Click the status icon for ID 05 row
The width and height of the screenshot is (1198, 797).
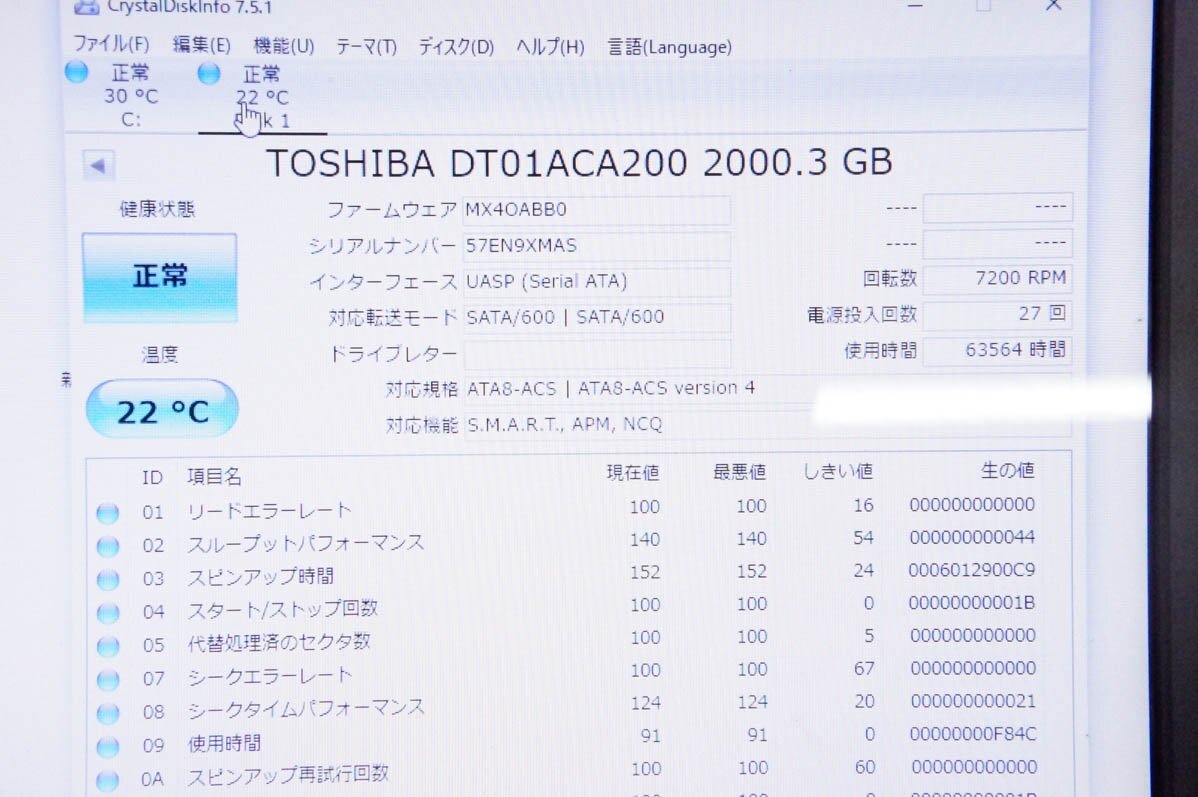(x=108, y=646)
